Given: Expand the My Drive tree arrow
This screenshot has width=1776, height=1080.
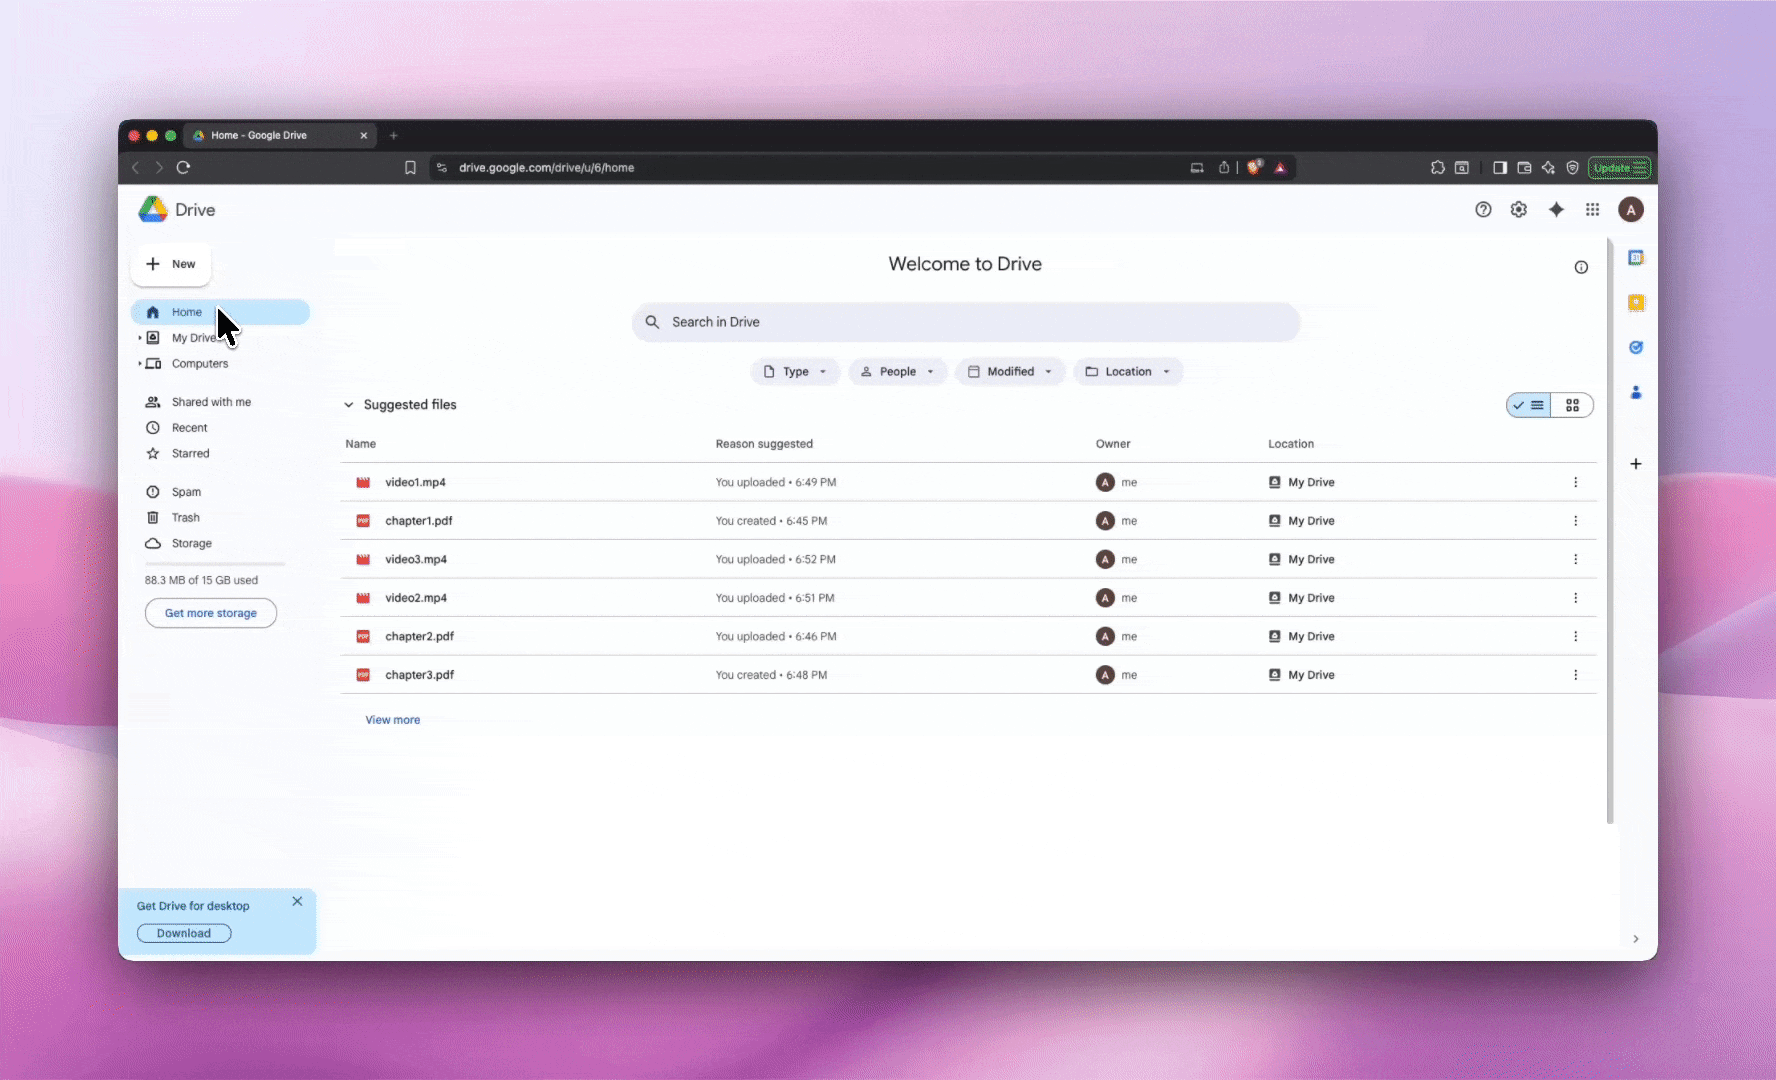Looking at the screenshot, I should [x=139, y=338].
